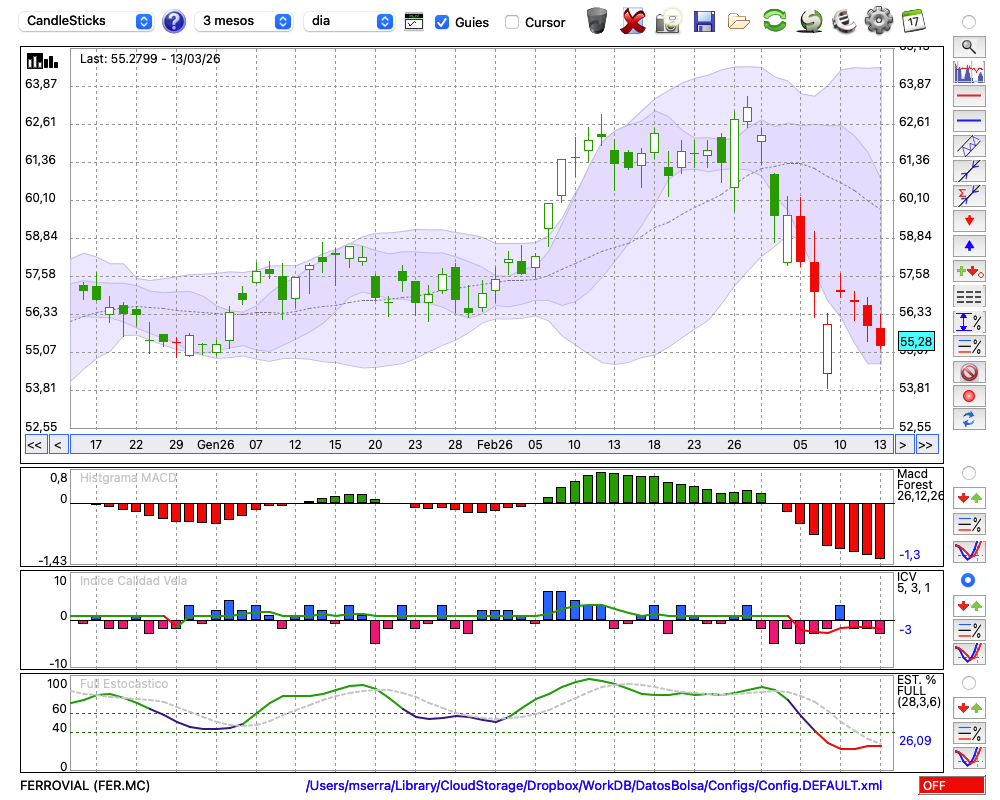Step back with < button

[57, 445]
